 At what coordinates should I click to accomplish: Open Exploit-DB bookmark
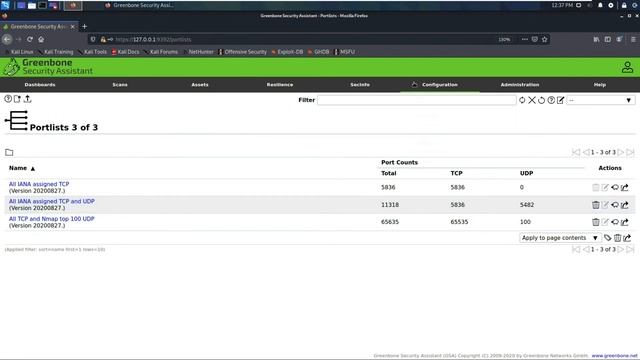tap(288, 52)
